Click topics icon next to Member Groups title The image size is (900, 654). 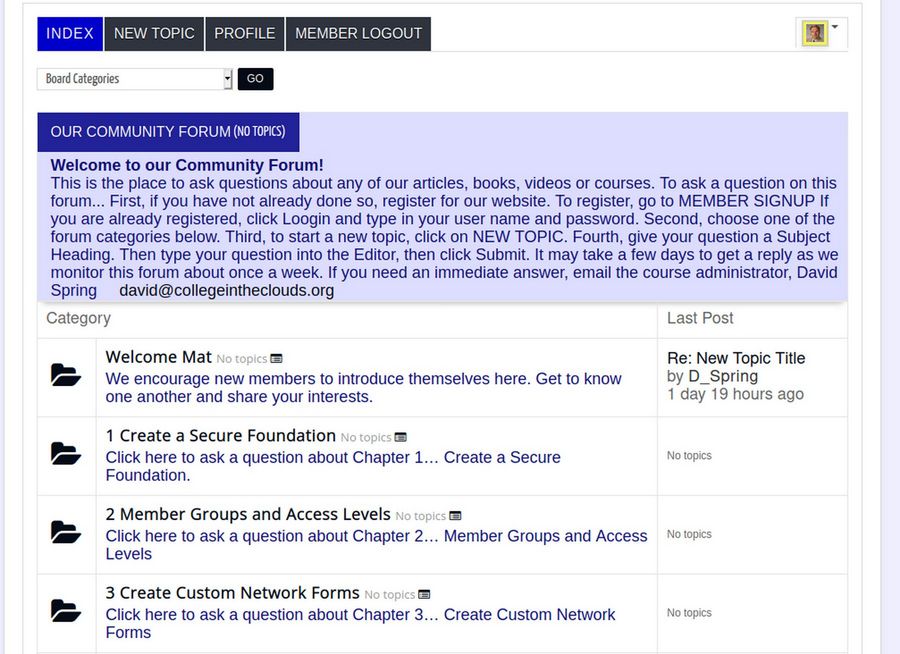point(455,516)
